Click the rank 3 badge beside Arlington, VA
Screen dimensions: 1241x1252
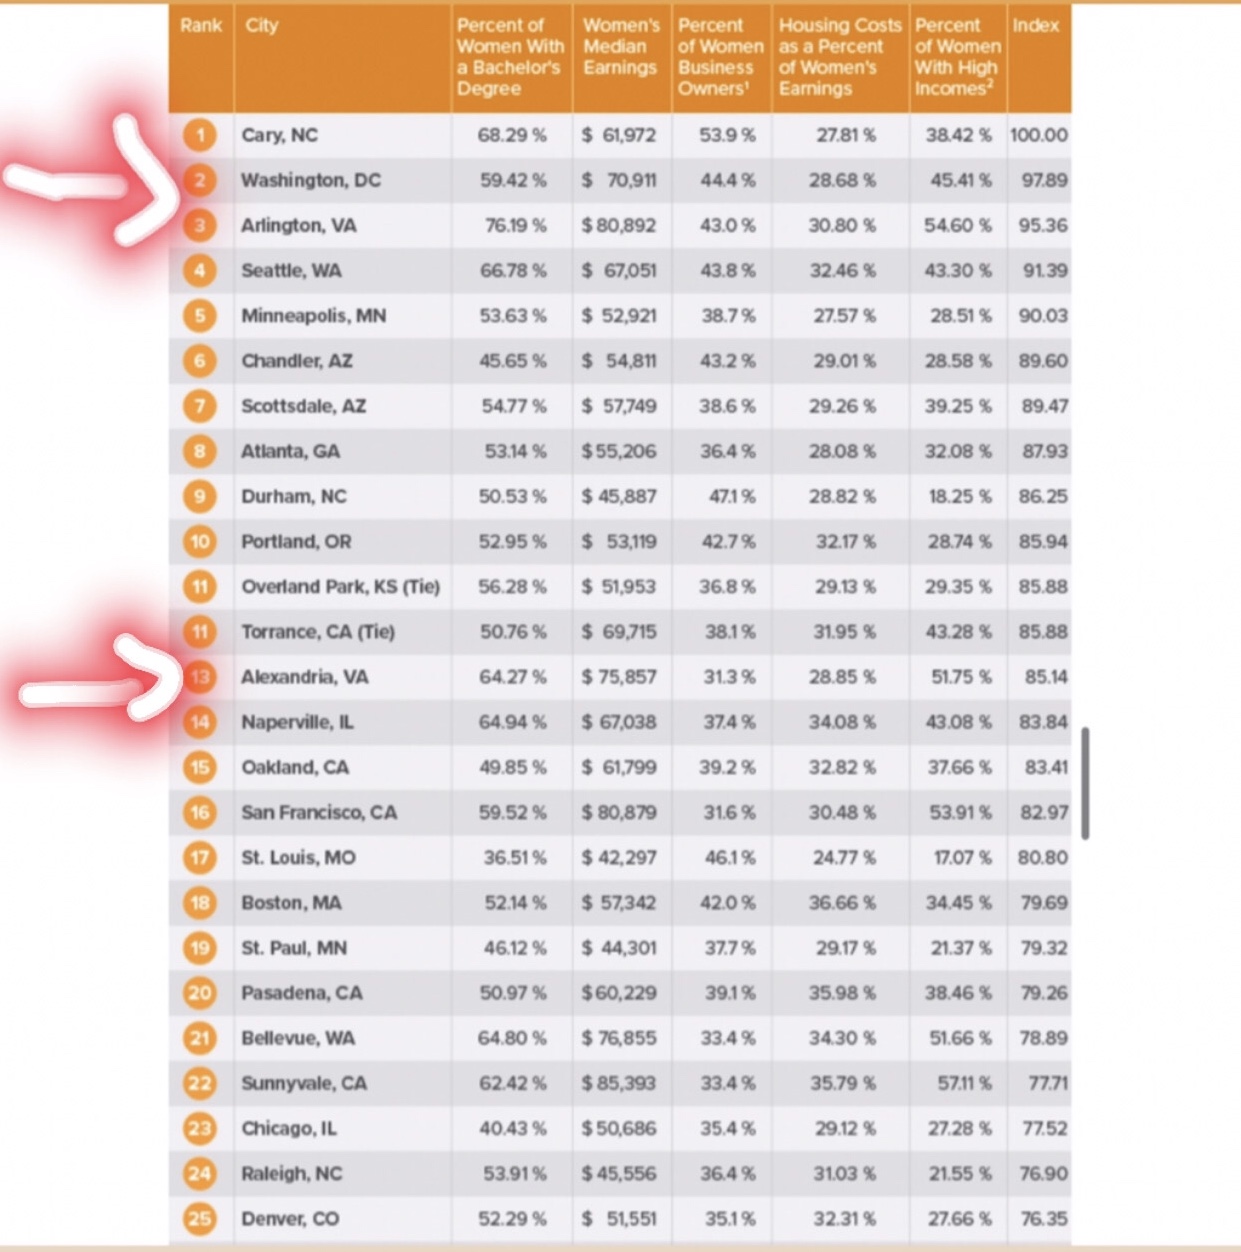point(200,225)
